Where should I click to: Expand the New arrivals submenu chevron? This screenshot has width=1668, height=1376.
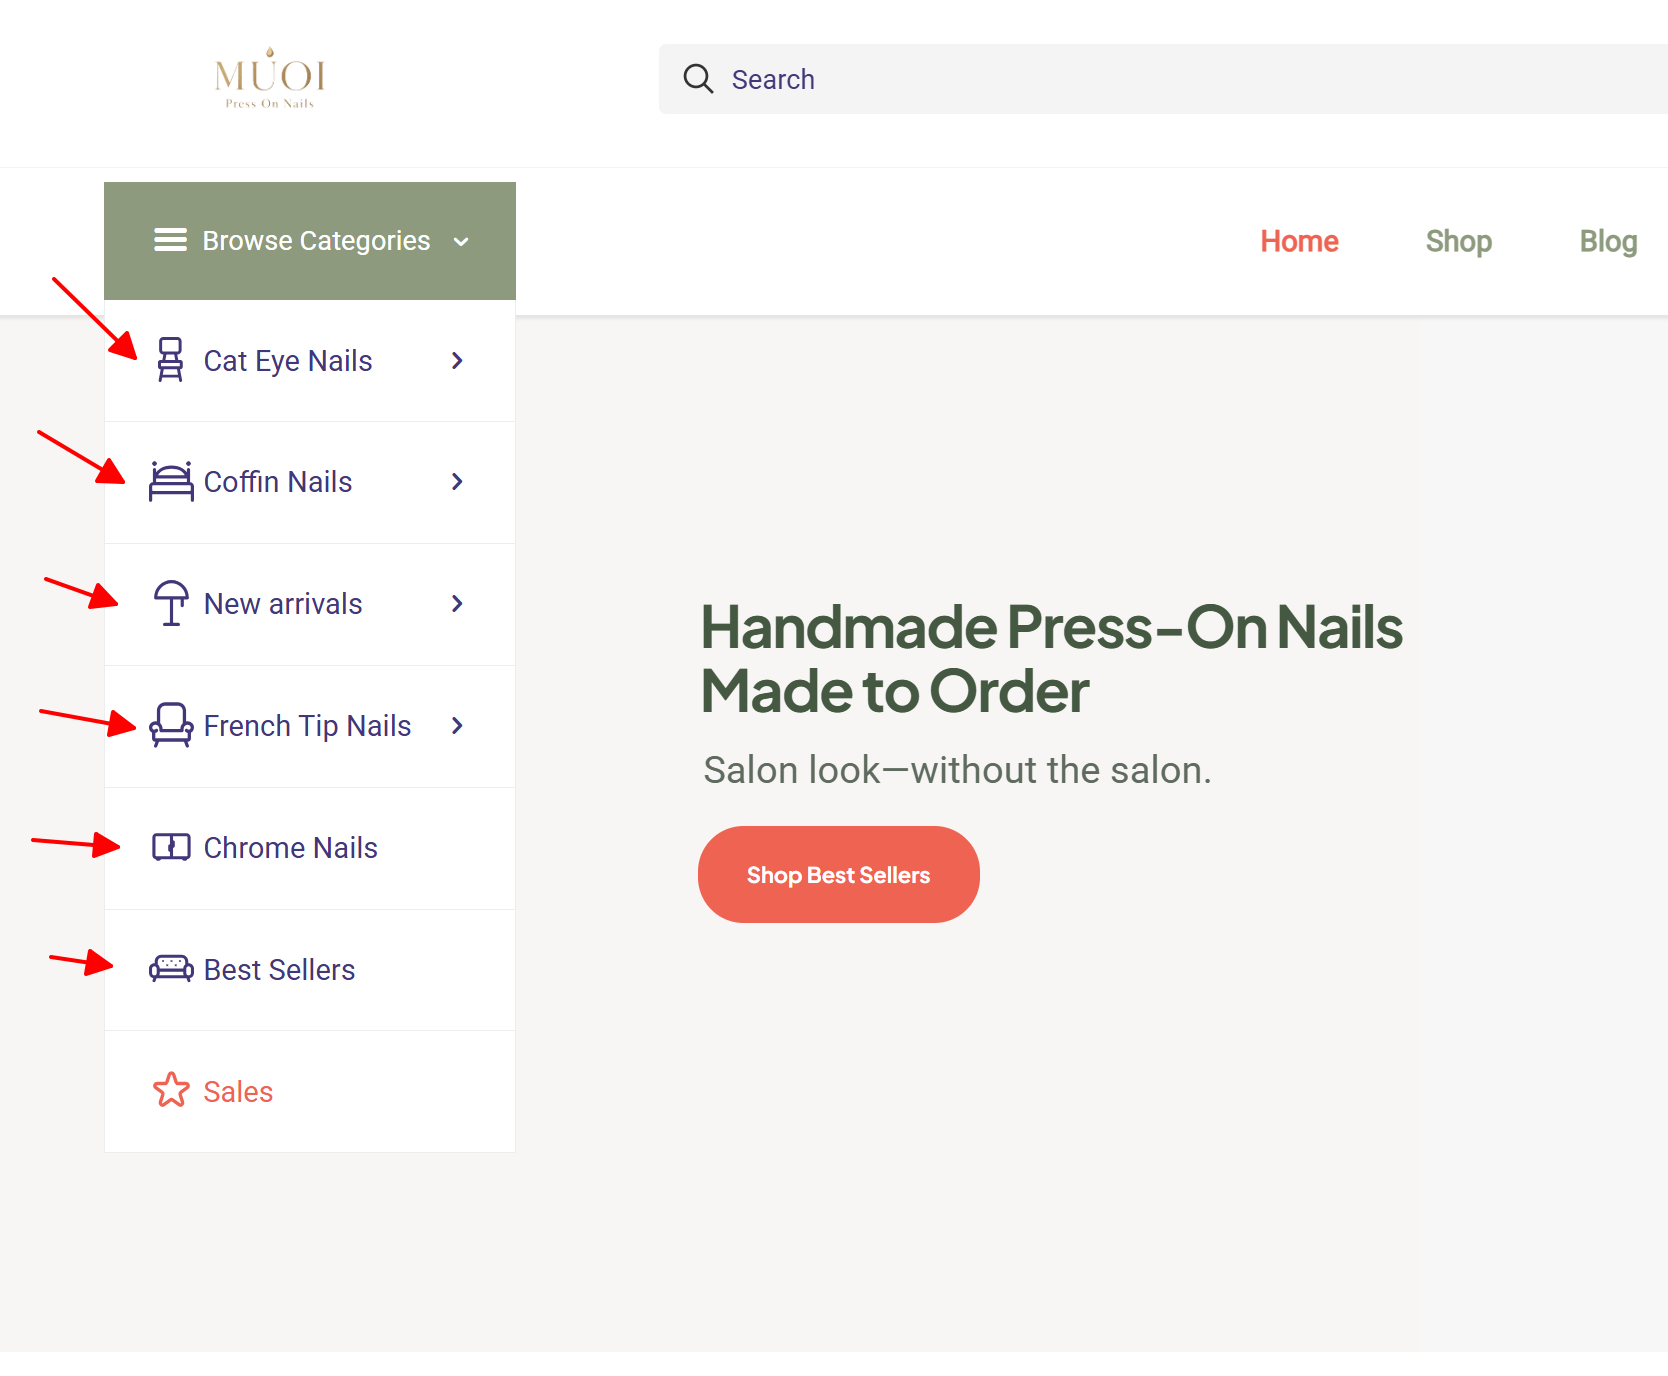point(457,604)
